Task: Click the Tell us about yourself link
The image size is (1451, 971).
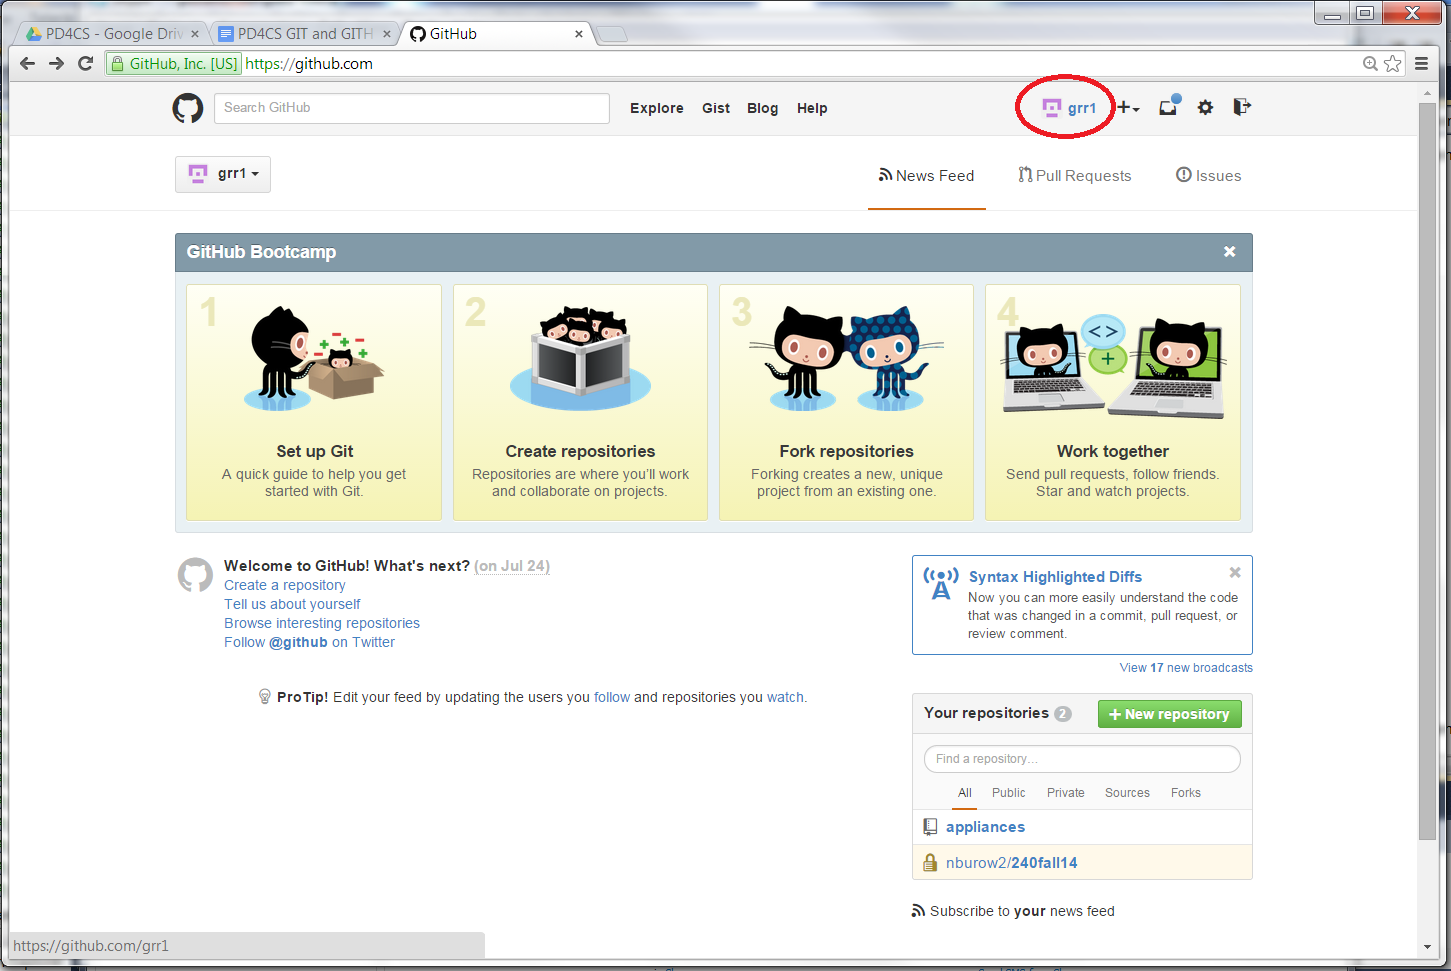Action: point(292,604)
